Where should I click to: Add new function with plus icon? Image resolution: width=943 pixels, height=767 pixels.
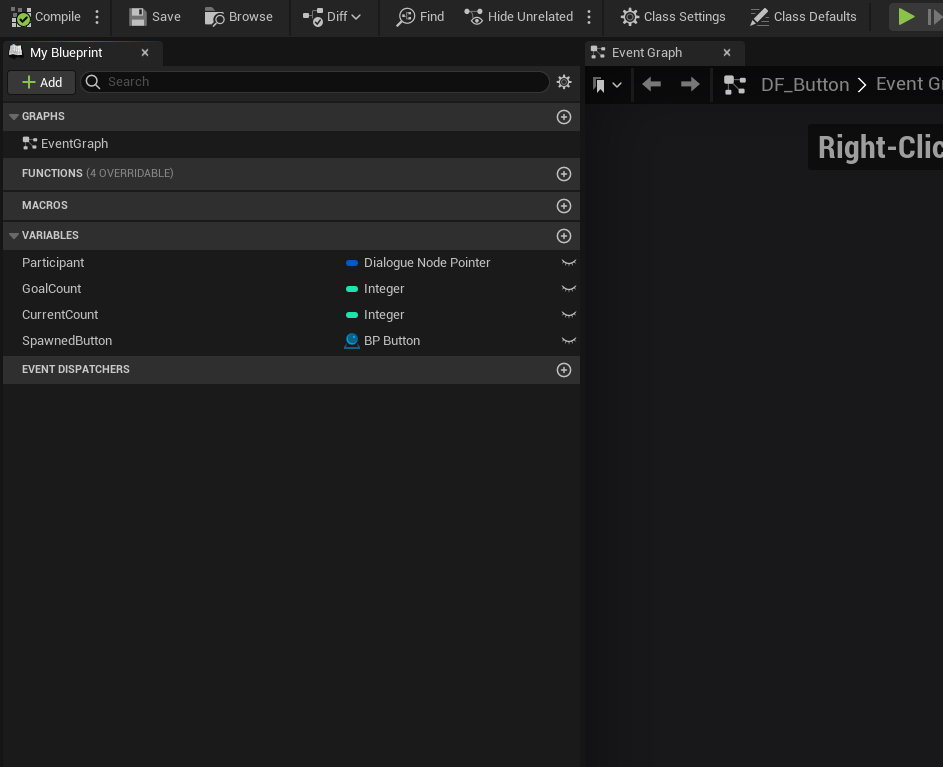tap(564, 174)
